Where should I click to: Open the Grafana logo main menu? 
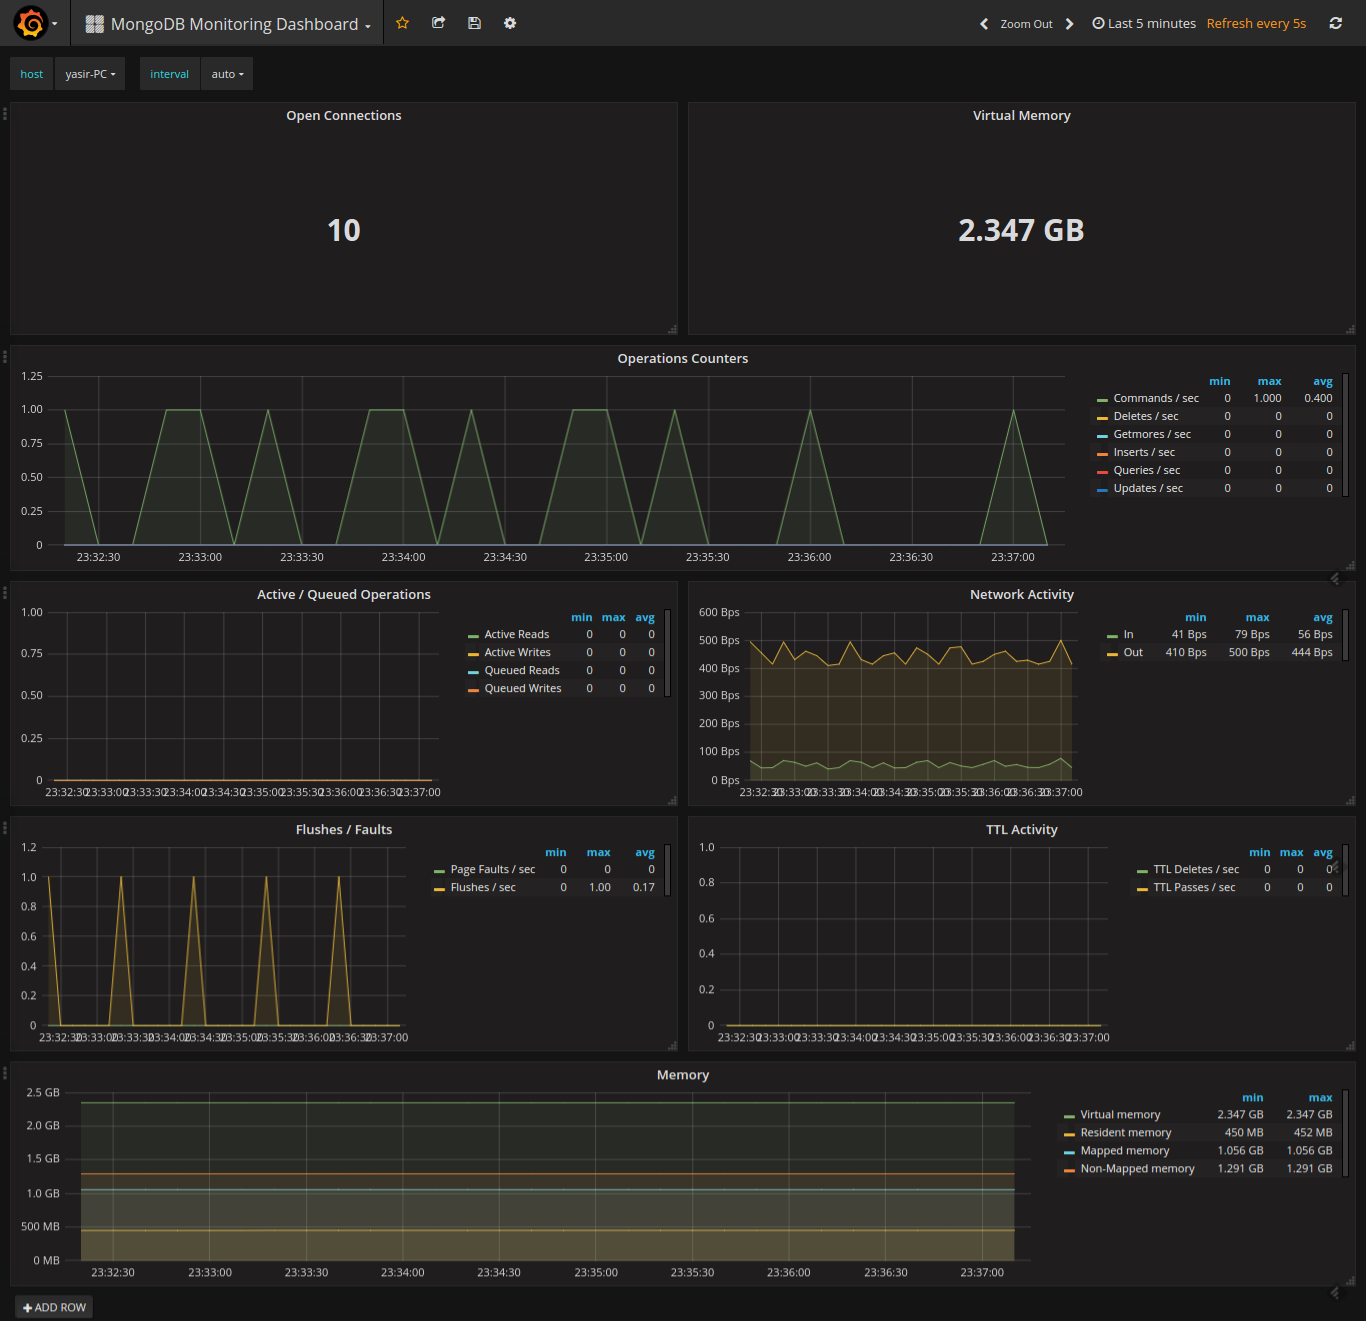click(31, 23)
